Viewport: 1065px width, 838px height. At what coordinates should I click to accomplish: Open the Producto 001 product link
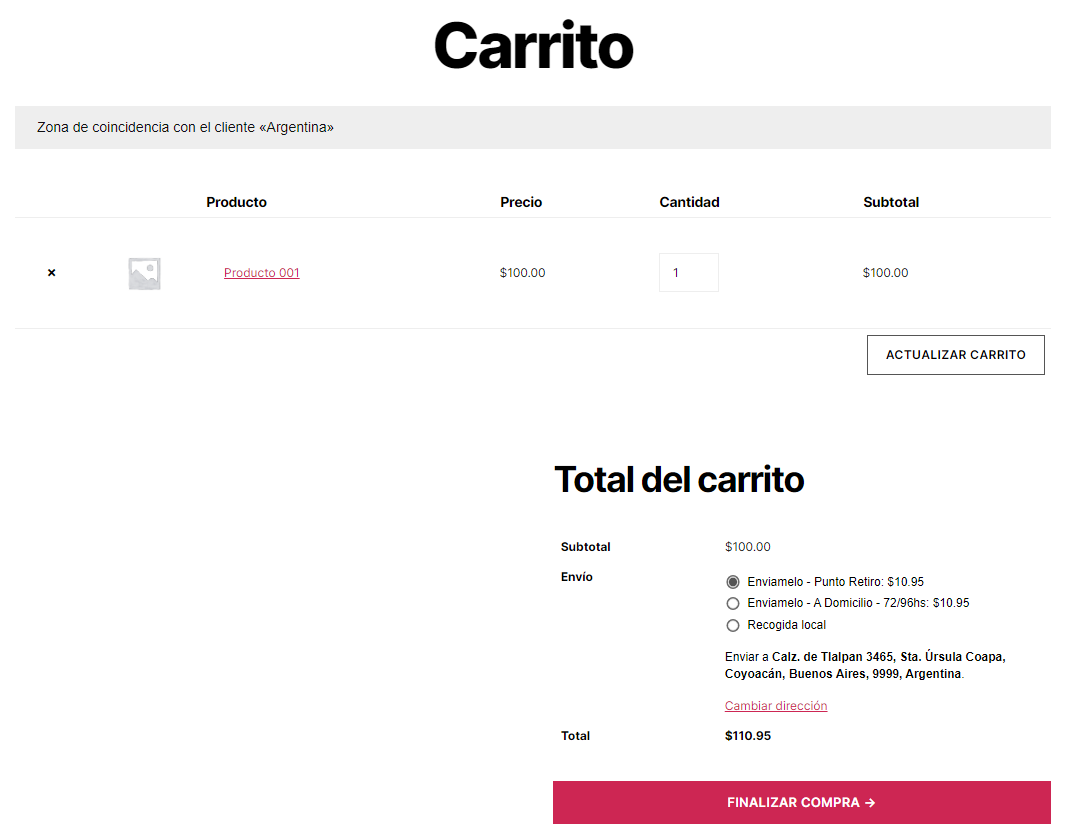pos(261,272)
